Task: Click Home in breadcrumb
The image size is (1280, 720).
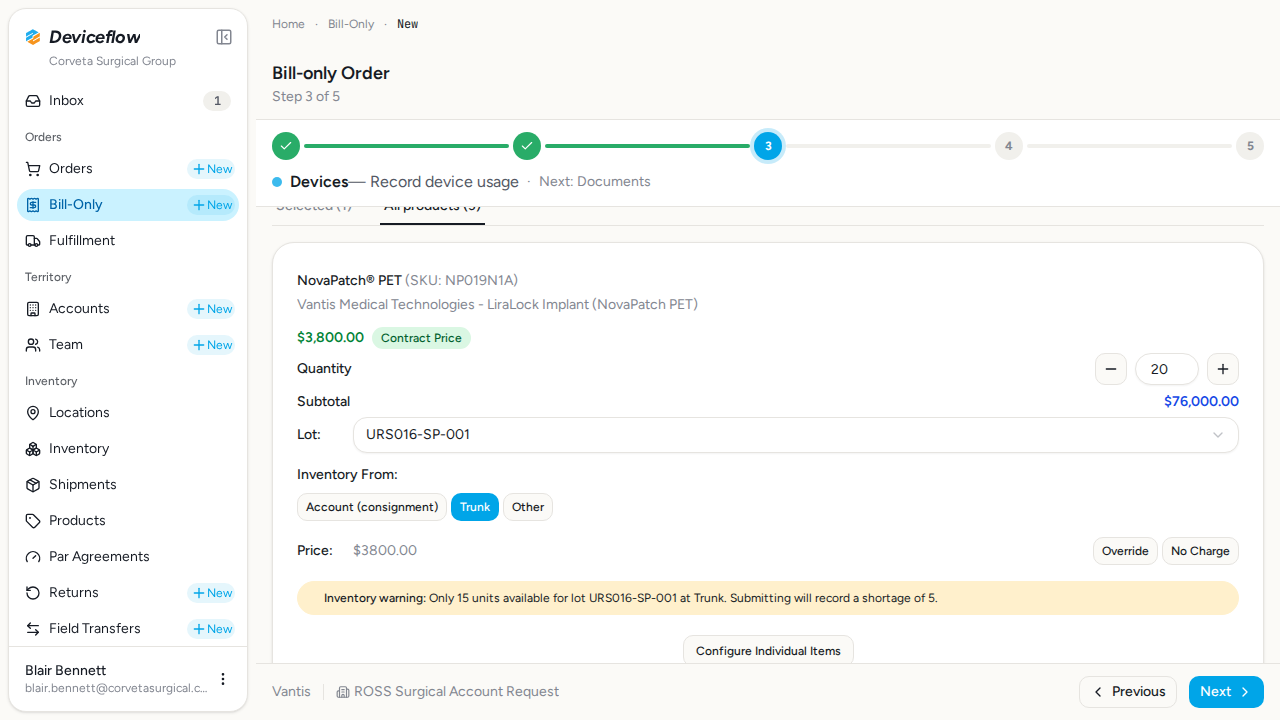Action: coord(288,24)
